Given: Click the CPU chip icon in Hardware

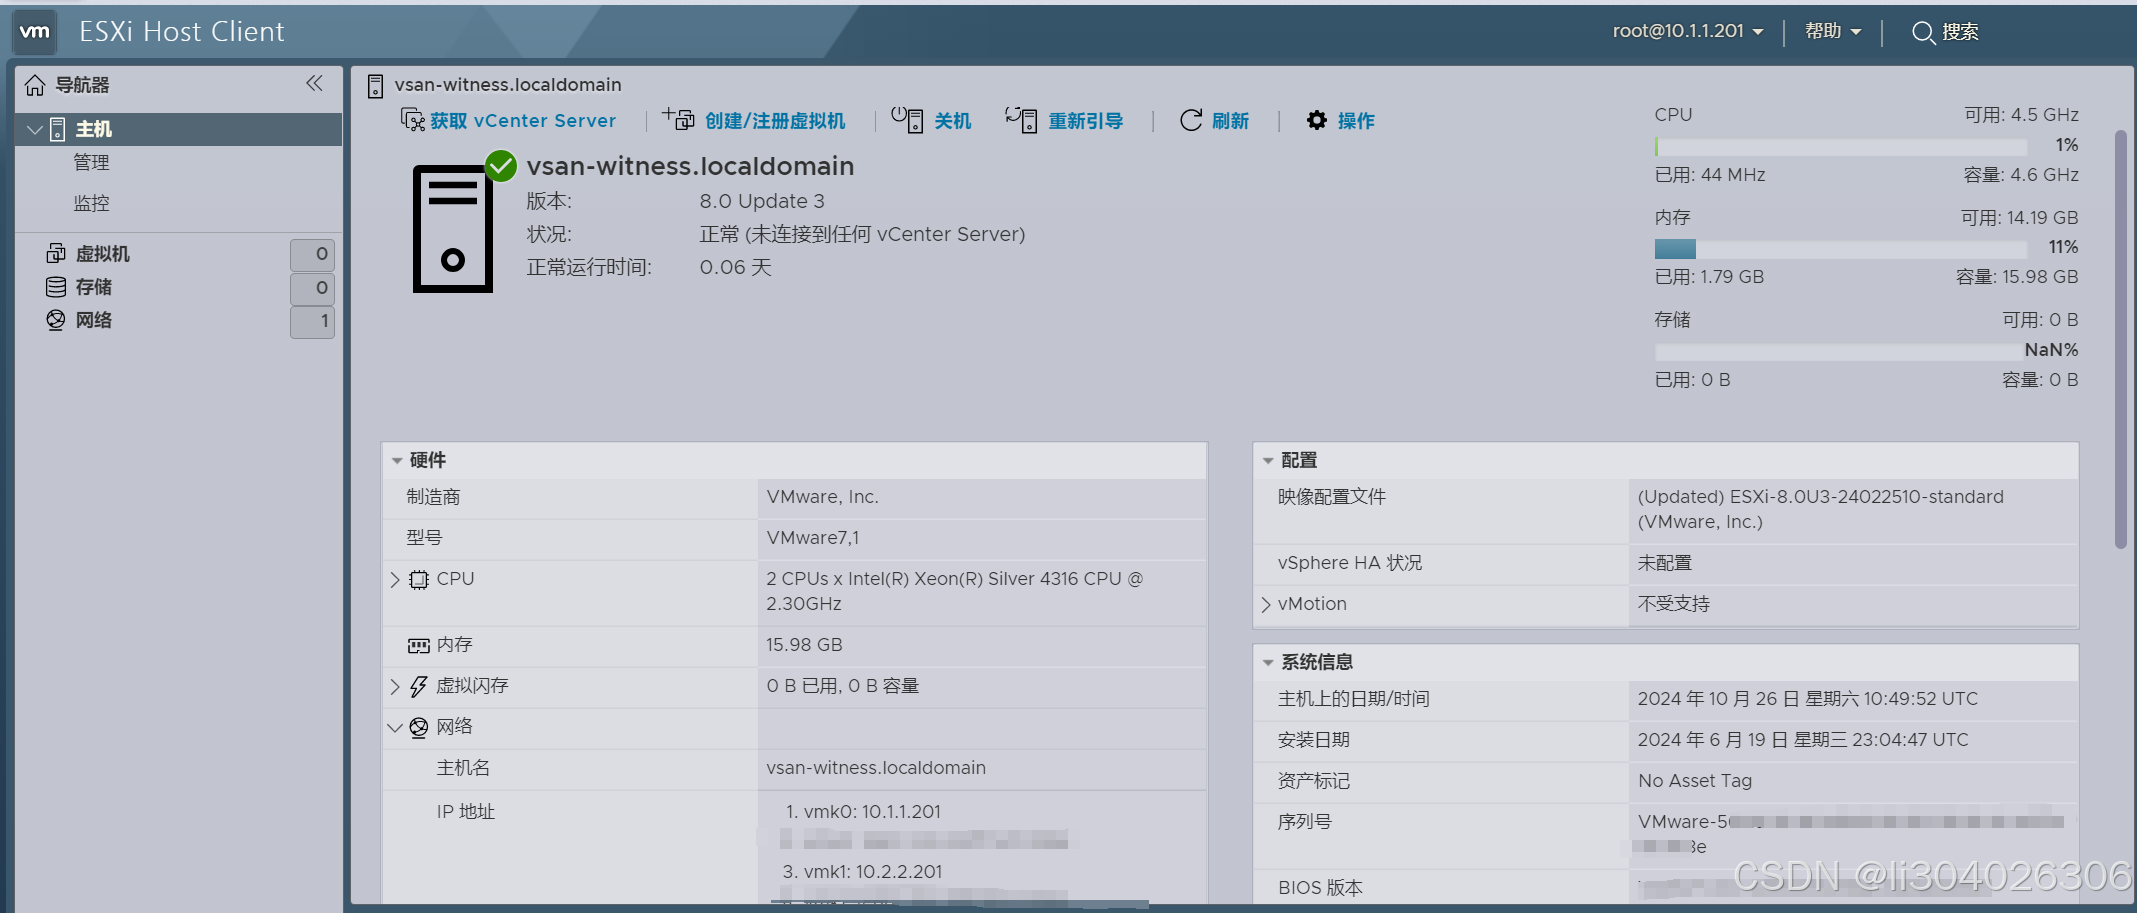Looking at the screenshot, I should tap(419, 580).
